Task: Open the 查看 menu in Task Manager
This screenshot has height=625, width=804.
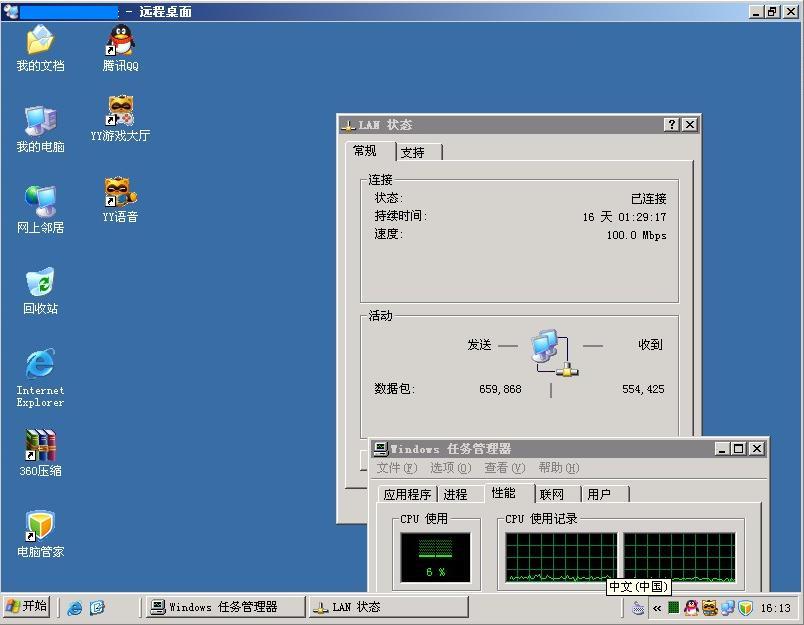Action: click(x=504, y=468)
